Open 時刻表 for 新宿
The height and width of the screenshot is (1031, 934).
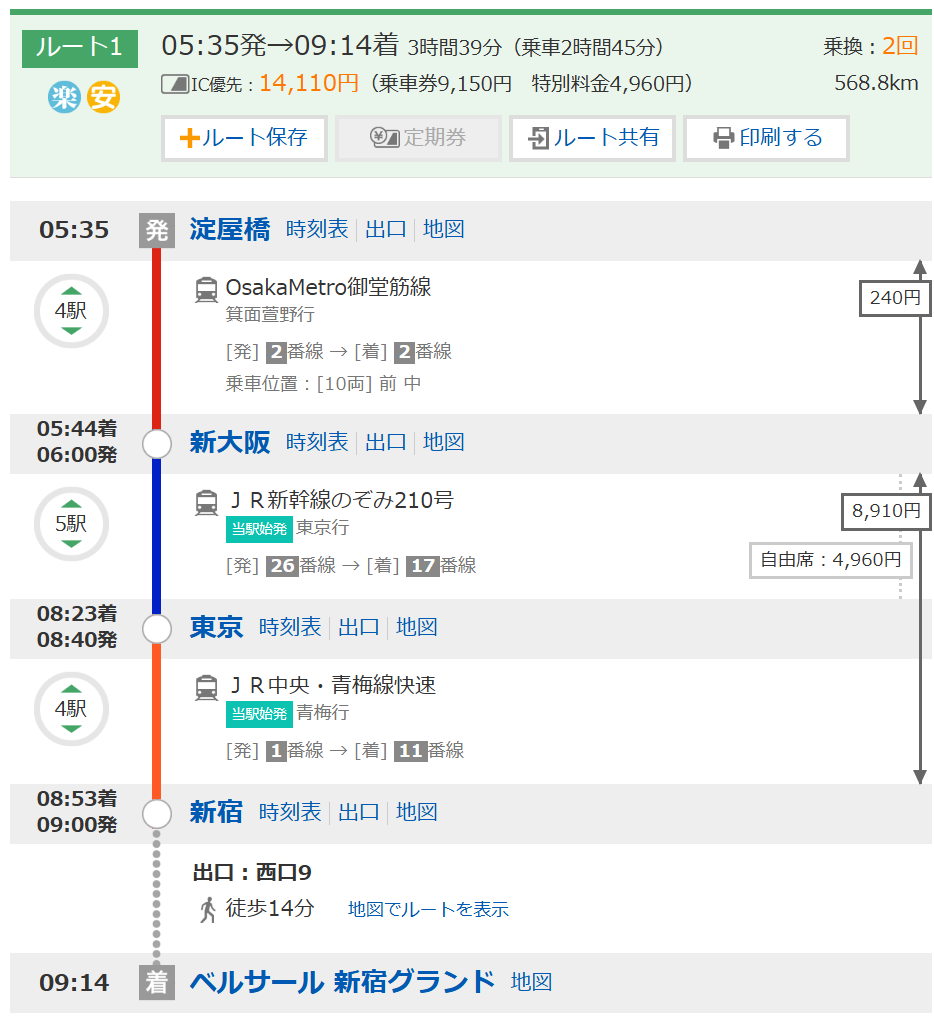[290, 812]
